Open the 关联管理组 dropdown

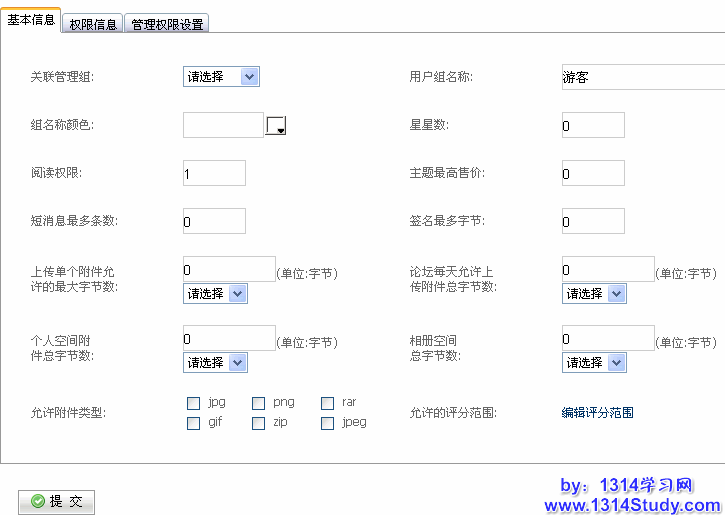coord(221,76)
